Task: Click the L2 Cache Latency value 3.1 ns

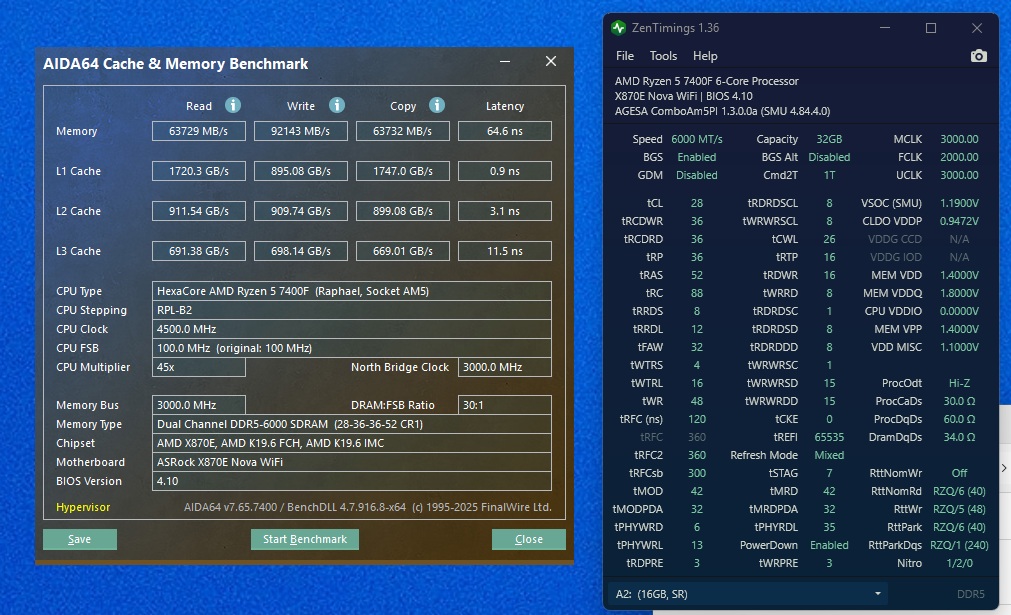Action: pos(505,211)
